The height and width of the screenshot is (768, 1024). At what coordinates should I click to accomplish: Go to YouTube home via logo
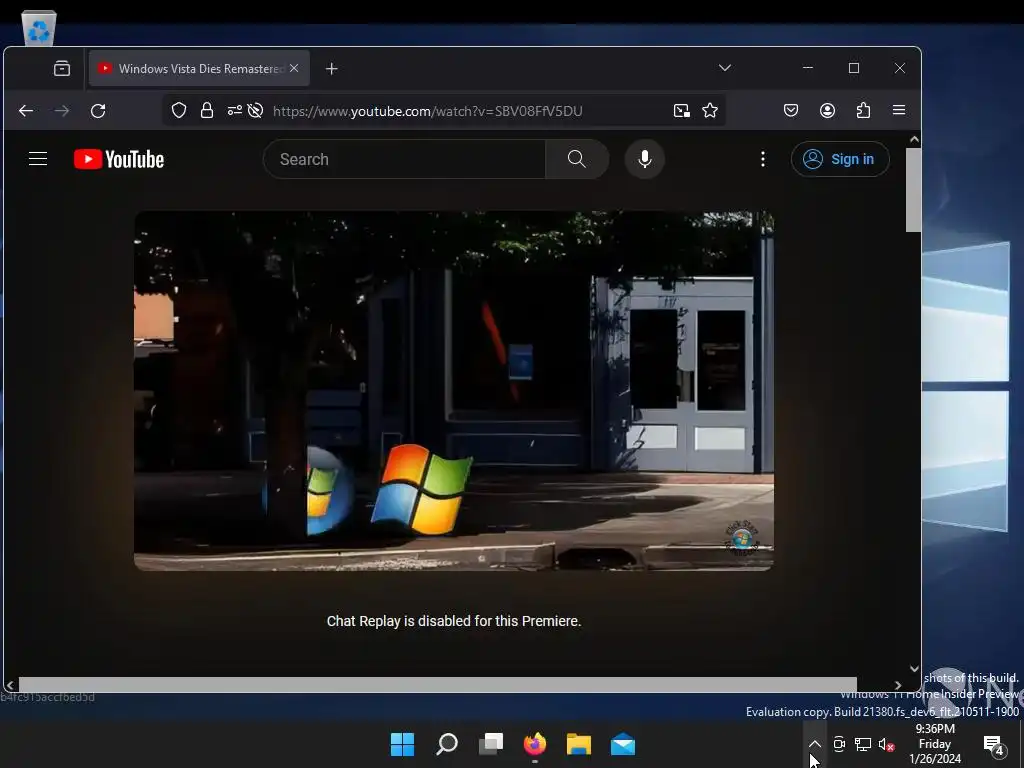coord(119,159)
